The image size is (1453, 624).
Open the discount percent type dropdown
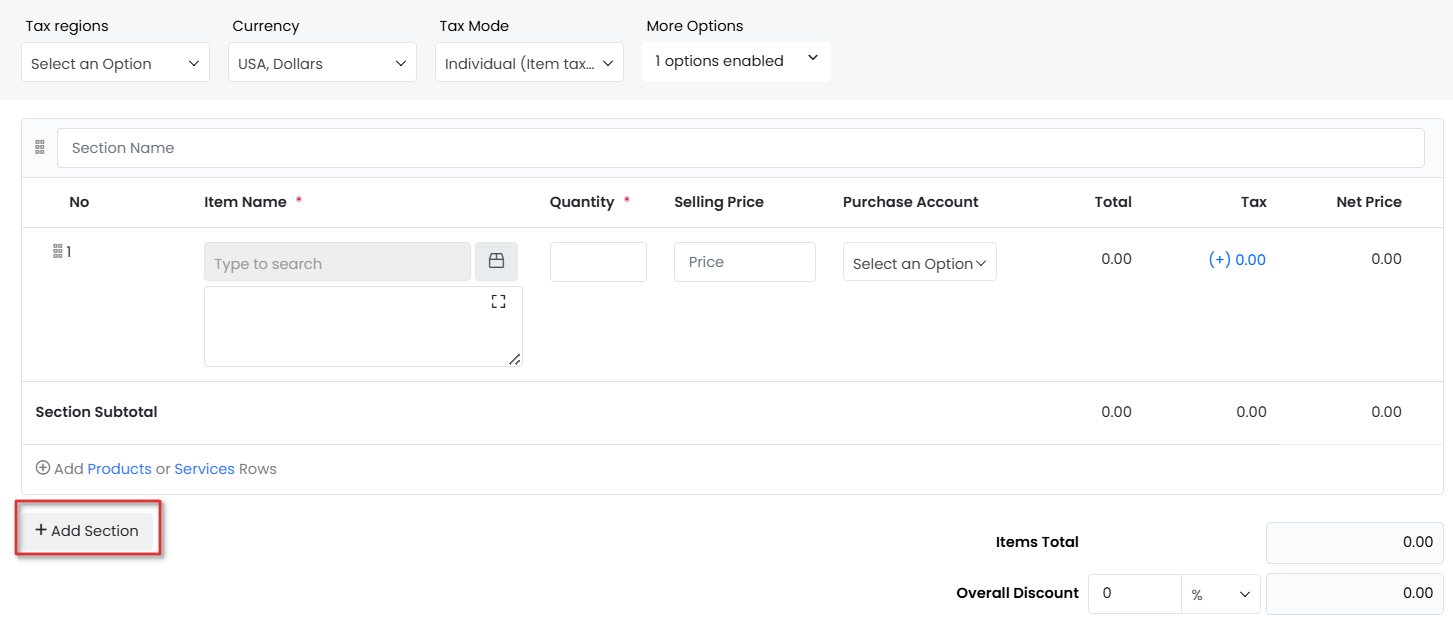point(1220,594)
